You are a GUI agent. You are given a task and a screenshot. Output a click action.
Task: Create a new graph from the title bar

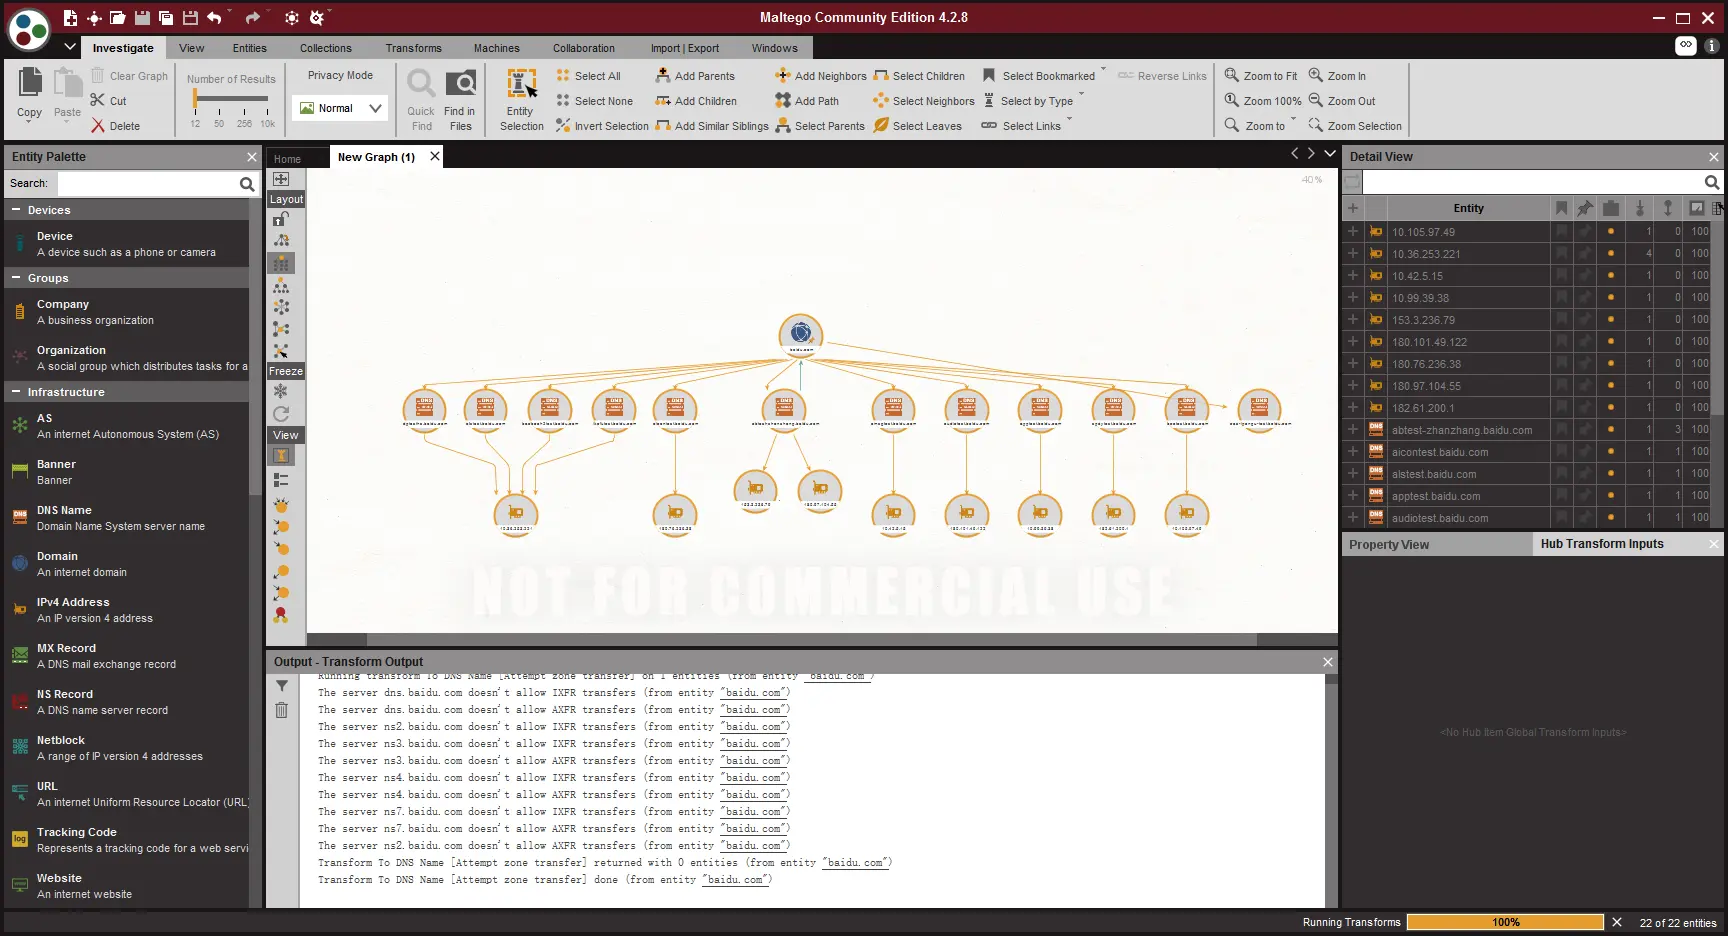click(70, 18)
